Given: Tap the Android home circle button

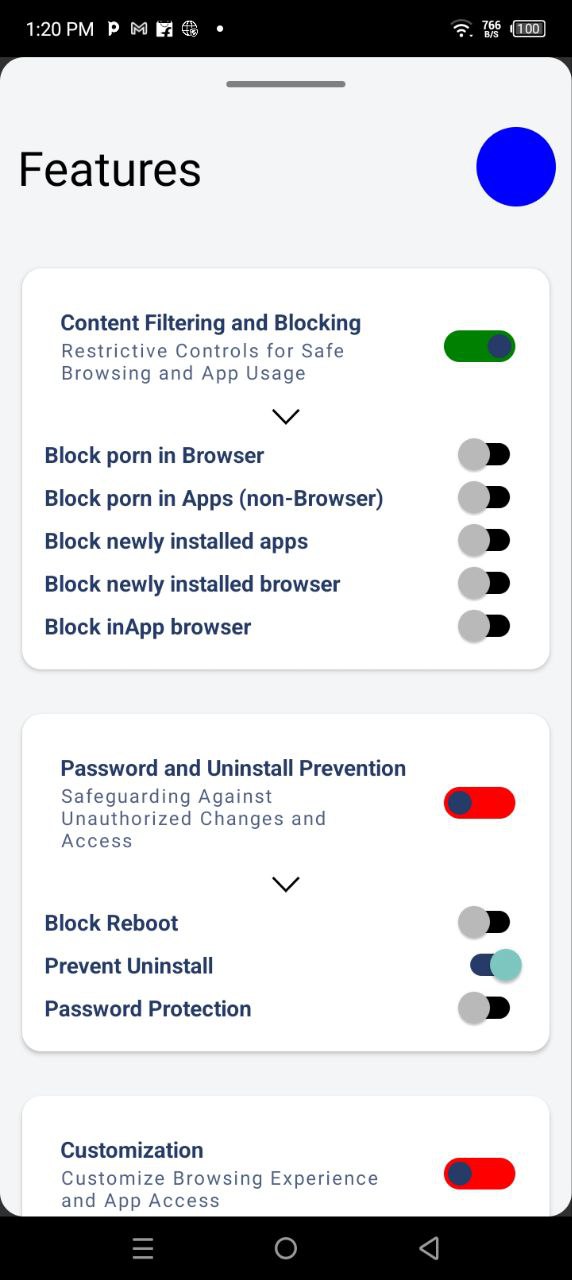Looking at the screenshot, I should pos(286,1248).
